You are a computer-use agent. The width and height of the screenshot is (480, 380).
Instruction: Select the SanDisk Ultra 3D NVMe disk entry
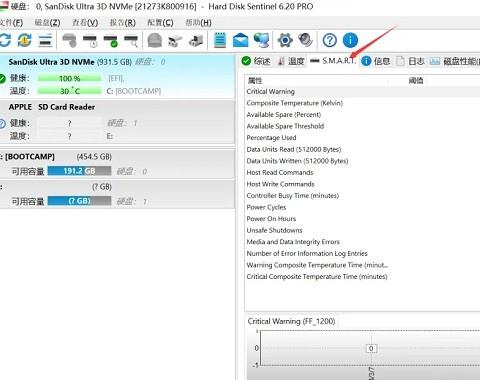click(x=117, y=77)
